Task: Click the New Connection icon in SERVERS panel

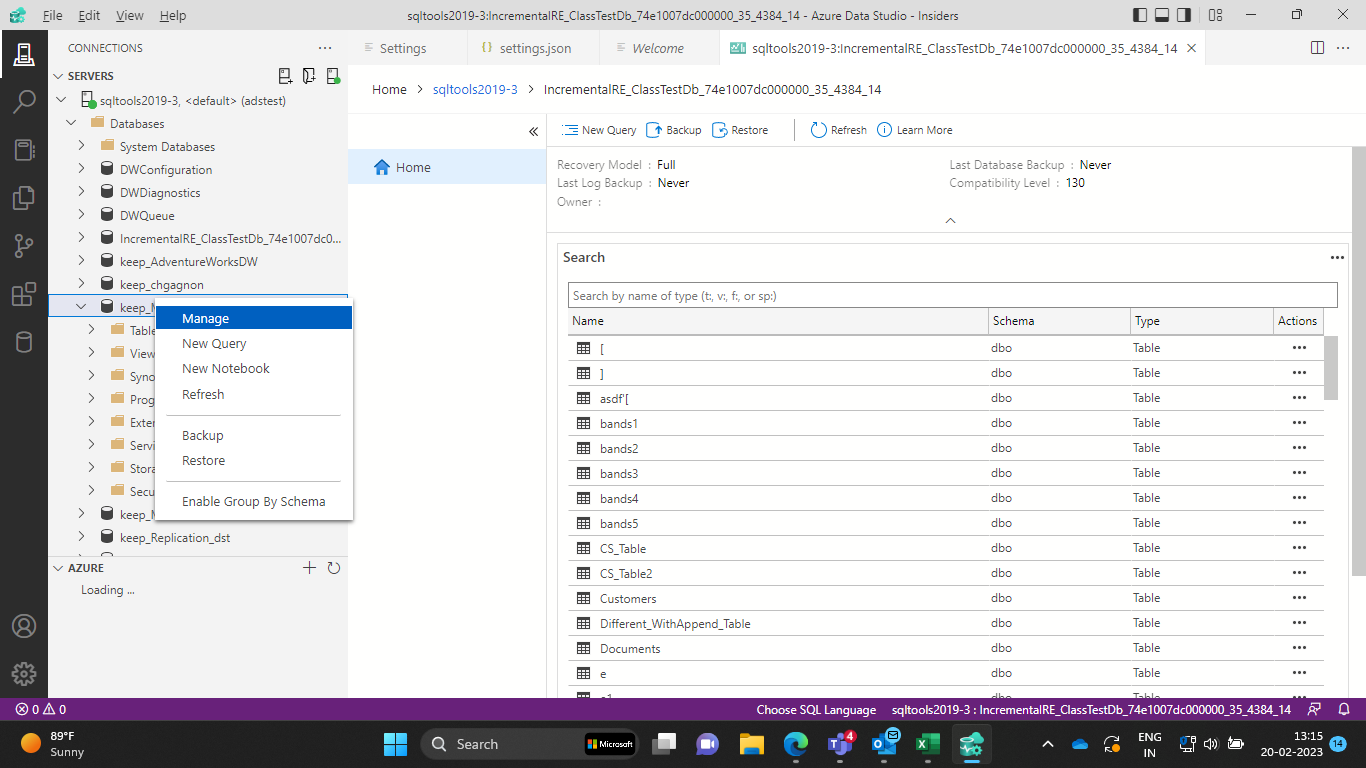Action: click(284, 75)
